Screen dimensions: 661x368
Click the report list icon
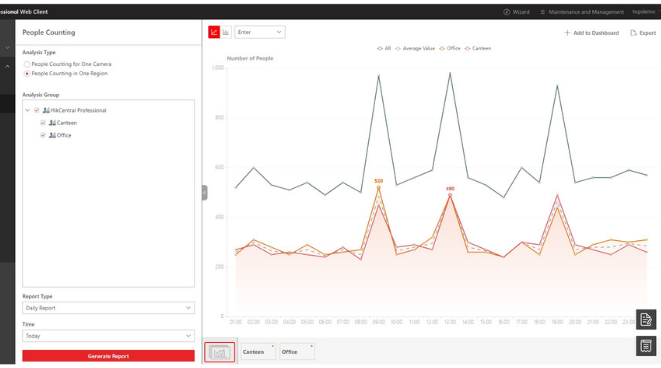pyautogui.click(x=646, y=346)
